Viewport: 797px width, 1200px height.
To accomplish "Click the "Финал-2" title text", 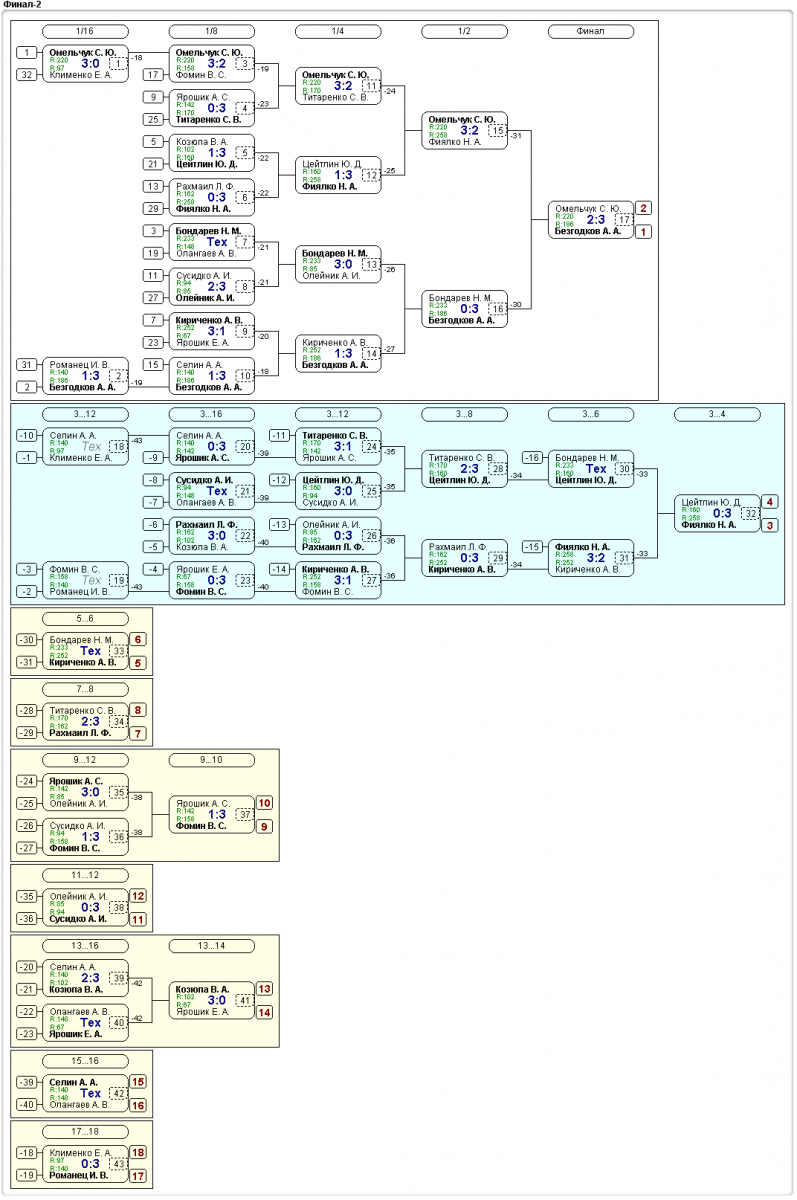I will (22, 6).
